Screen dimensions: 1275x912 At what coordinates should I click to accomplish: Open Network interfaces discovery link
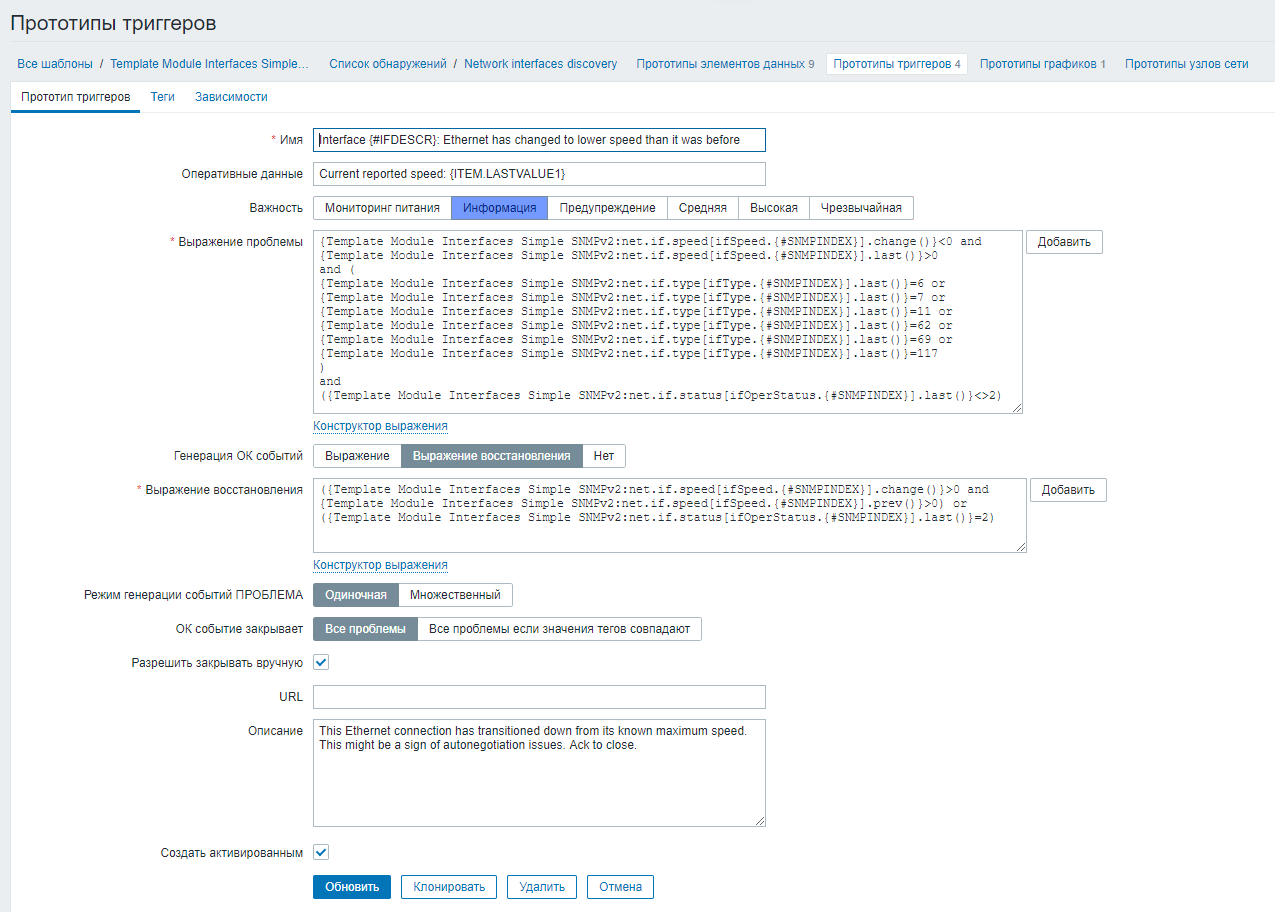(x=540, y=64)
